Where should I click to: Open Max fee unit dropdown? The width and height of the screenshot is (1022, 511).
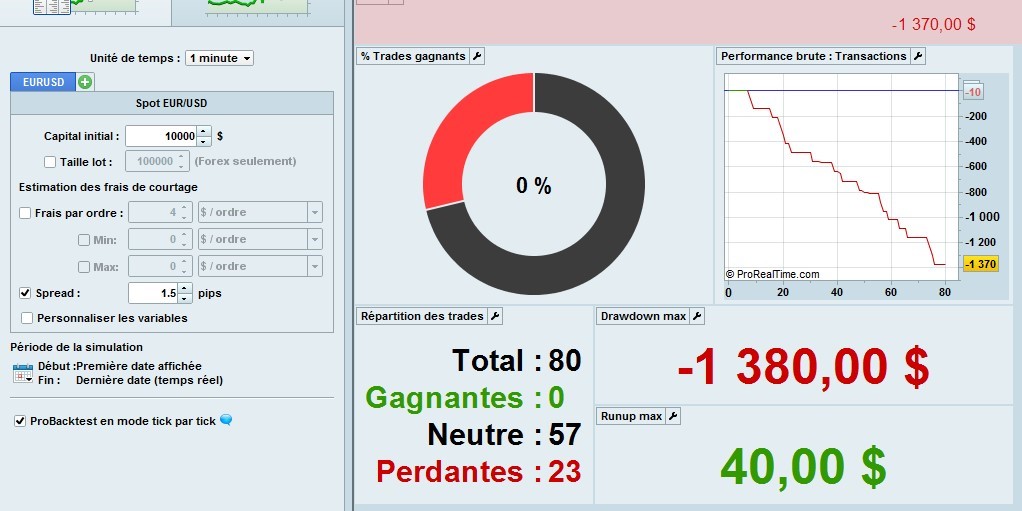click(x=315, y=266)
